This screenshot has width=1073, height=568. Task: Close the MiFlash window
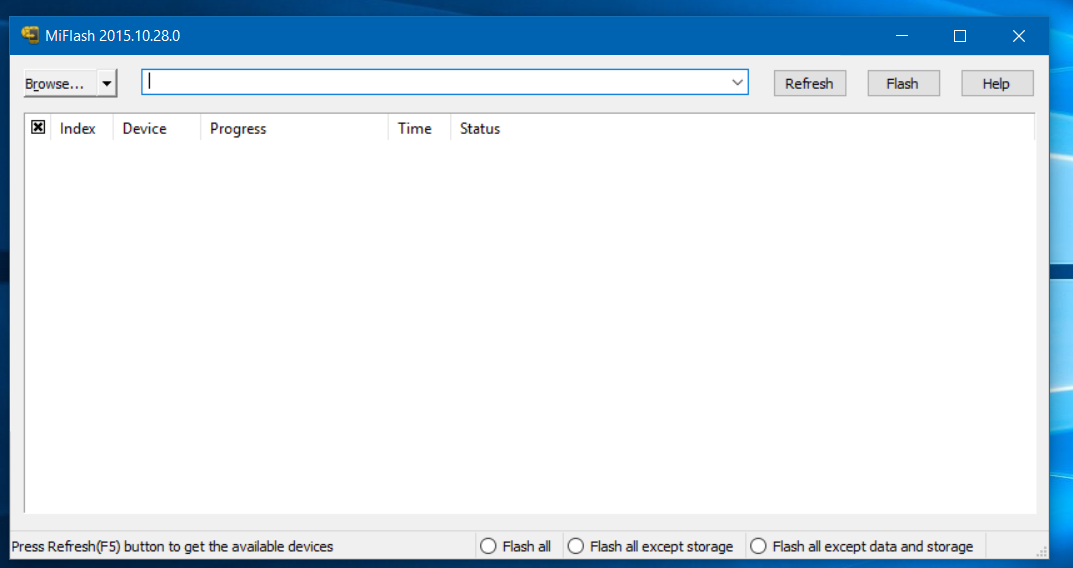[x=1019, y=36]
